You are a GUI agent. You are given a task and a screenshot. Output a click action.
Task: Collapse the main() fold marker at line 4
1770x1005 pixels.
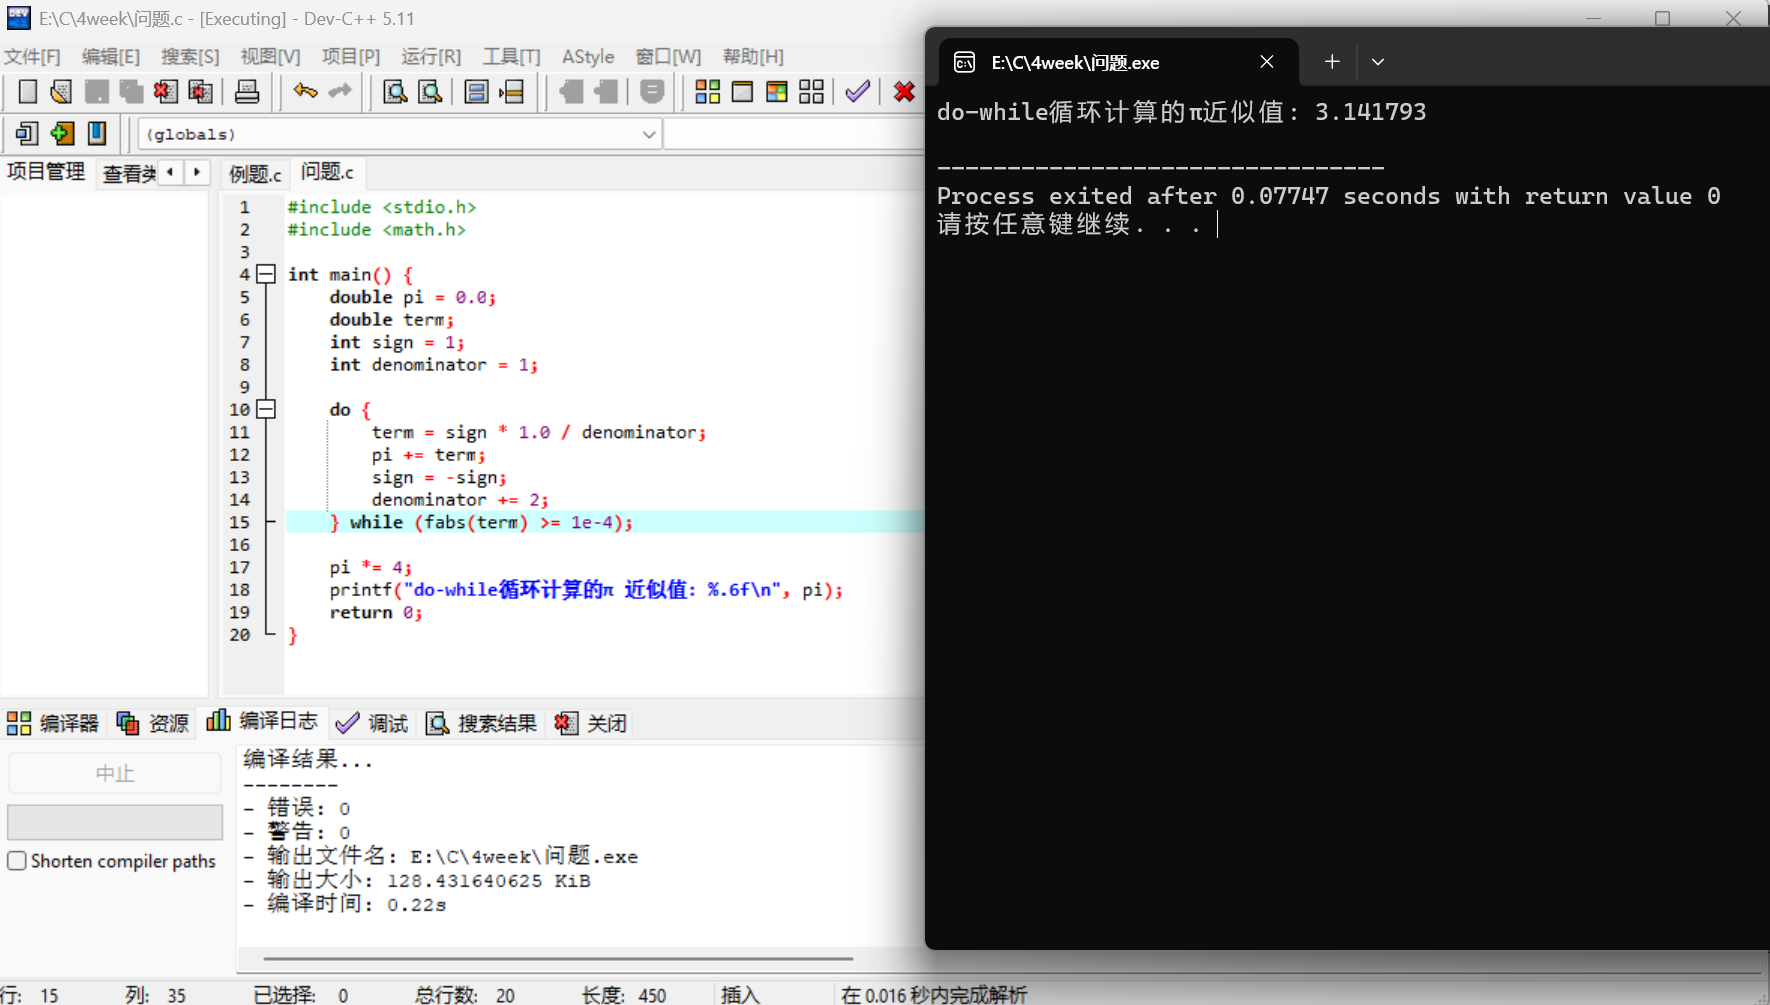(266, 274)
